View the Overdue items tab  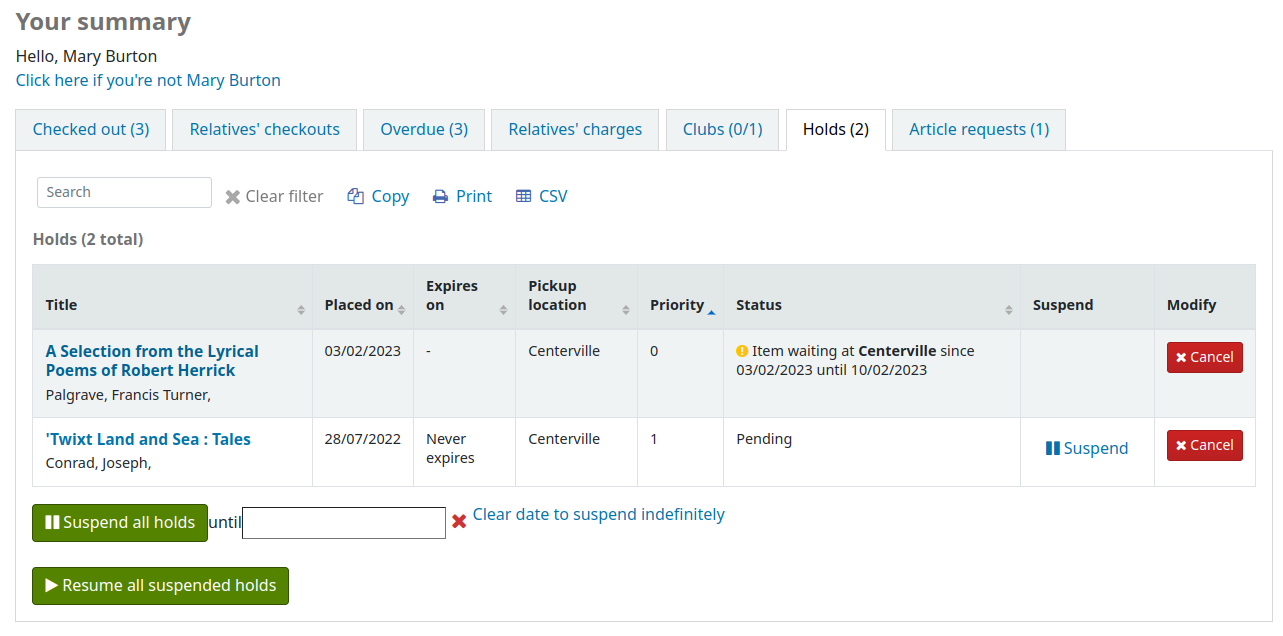coord(423,129)
